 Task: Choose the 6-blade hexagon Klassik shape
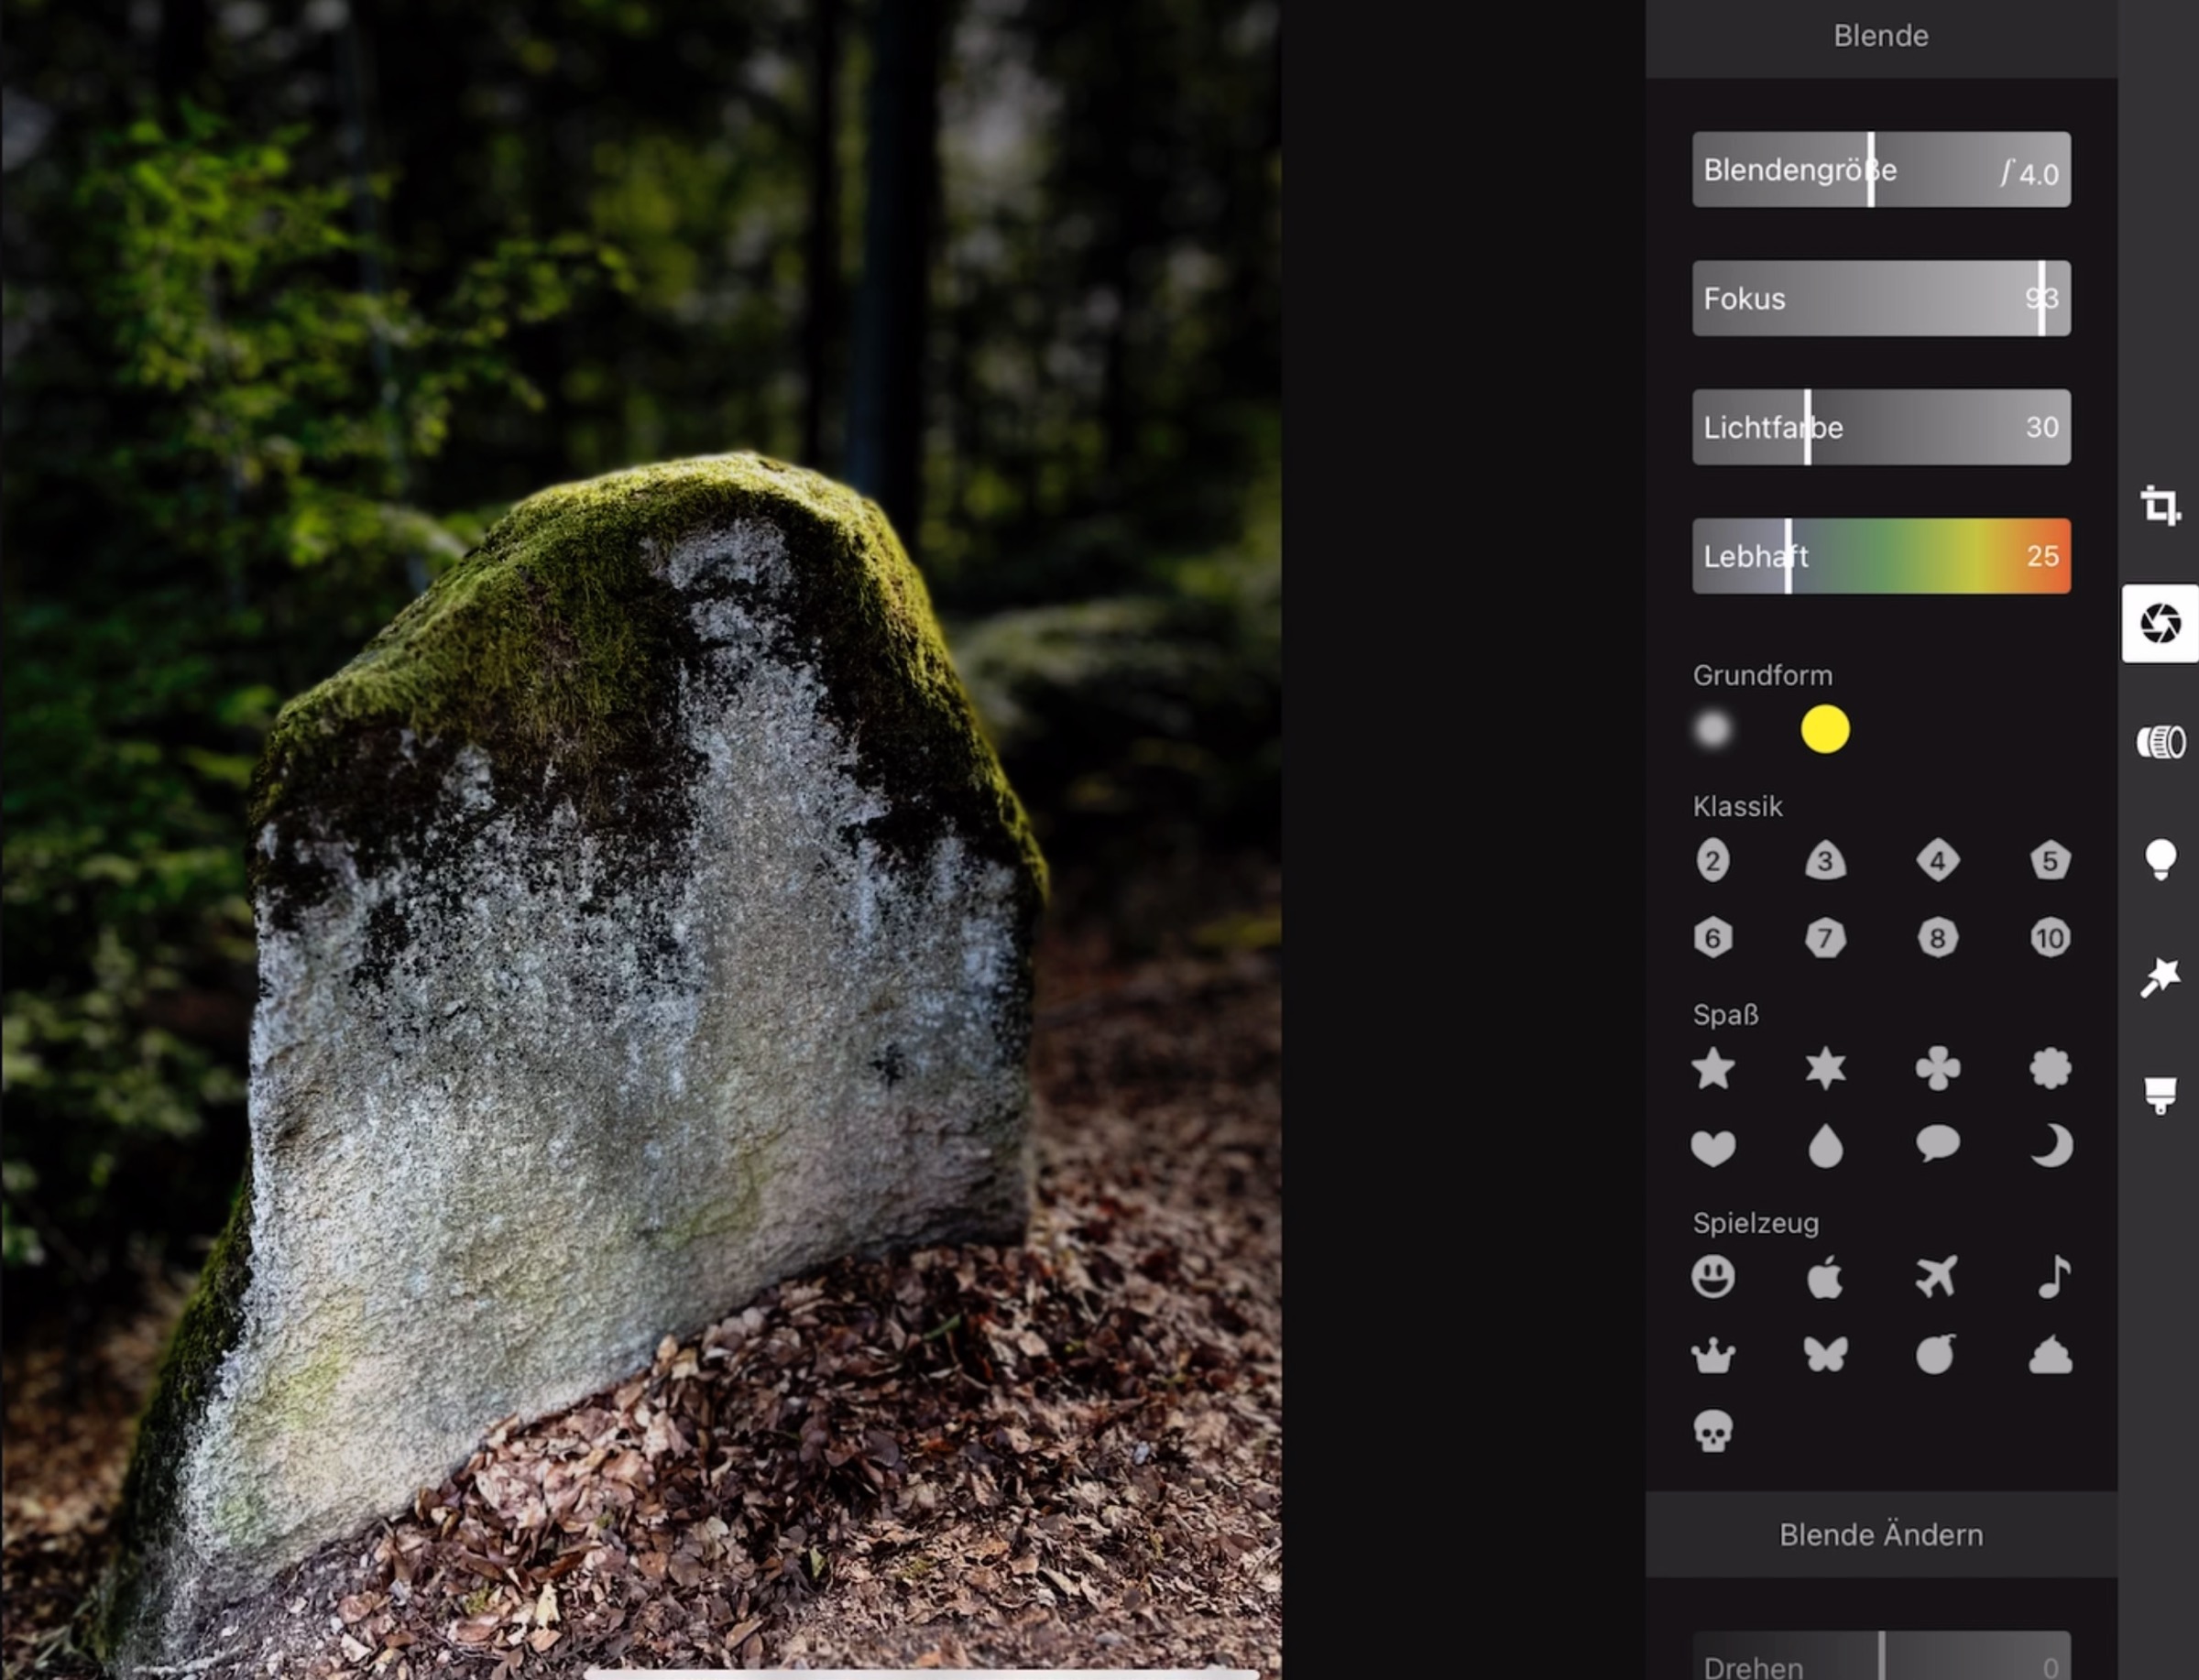[1713, 938]
